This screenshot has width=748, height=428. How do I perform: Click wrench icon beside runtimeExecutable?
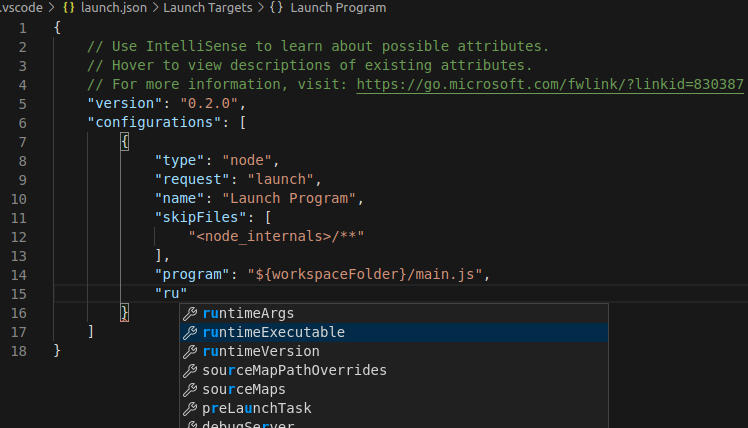pyautogui.click(x=190, y=333)
